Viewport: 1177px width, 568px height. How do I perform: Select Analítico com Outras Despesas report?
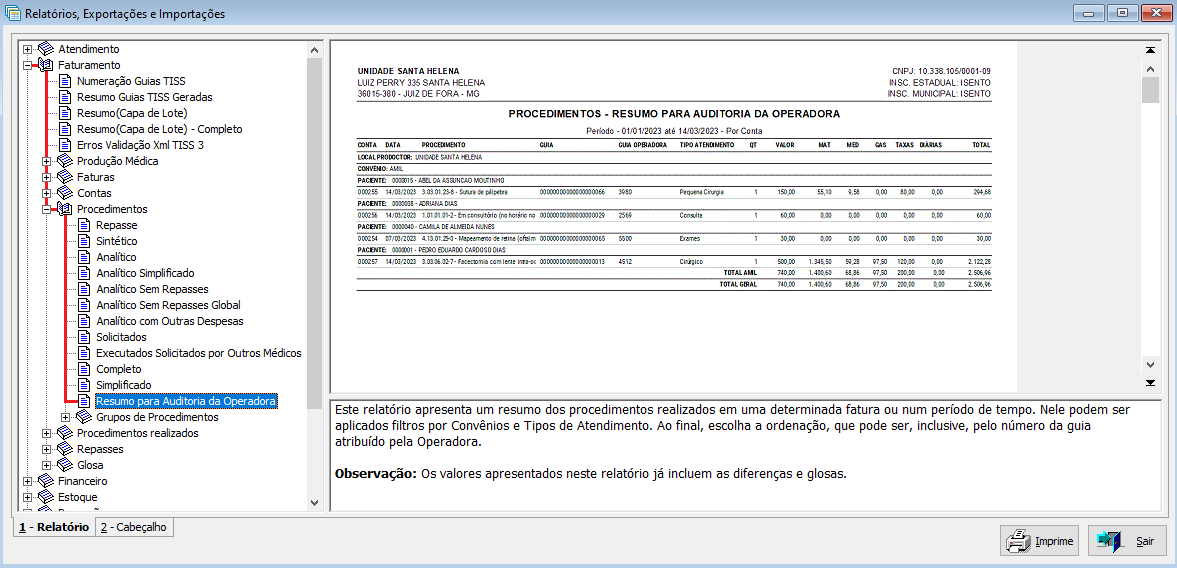tap(170, 321)
